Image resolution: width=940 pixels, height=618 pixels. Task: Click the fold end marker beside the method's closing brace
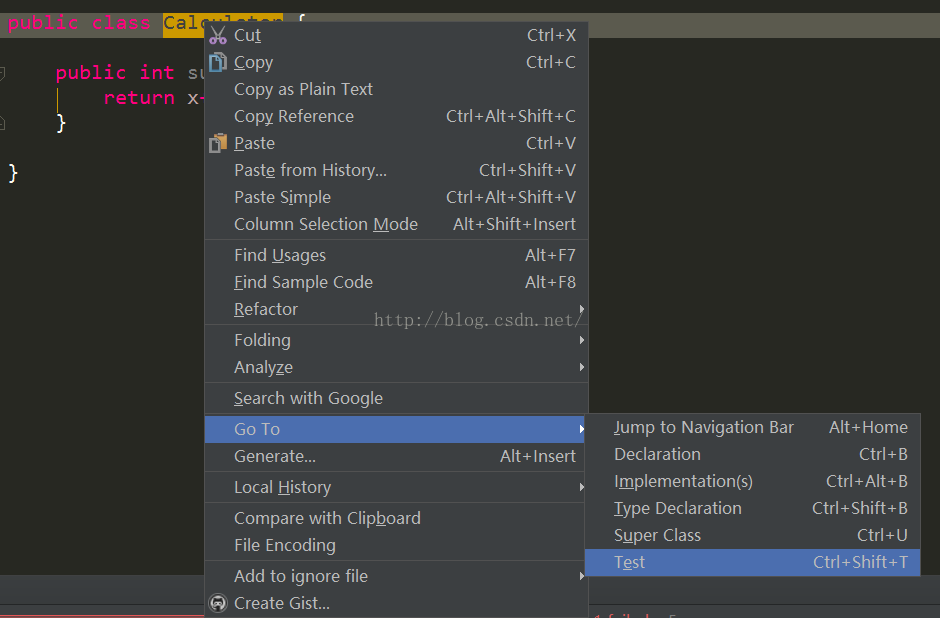pyautogui.click(x=2, y=123)
